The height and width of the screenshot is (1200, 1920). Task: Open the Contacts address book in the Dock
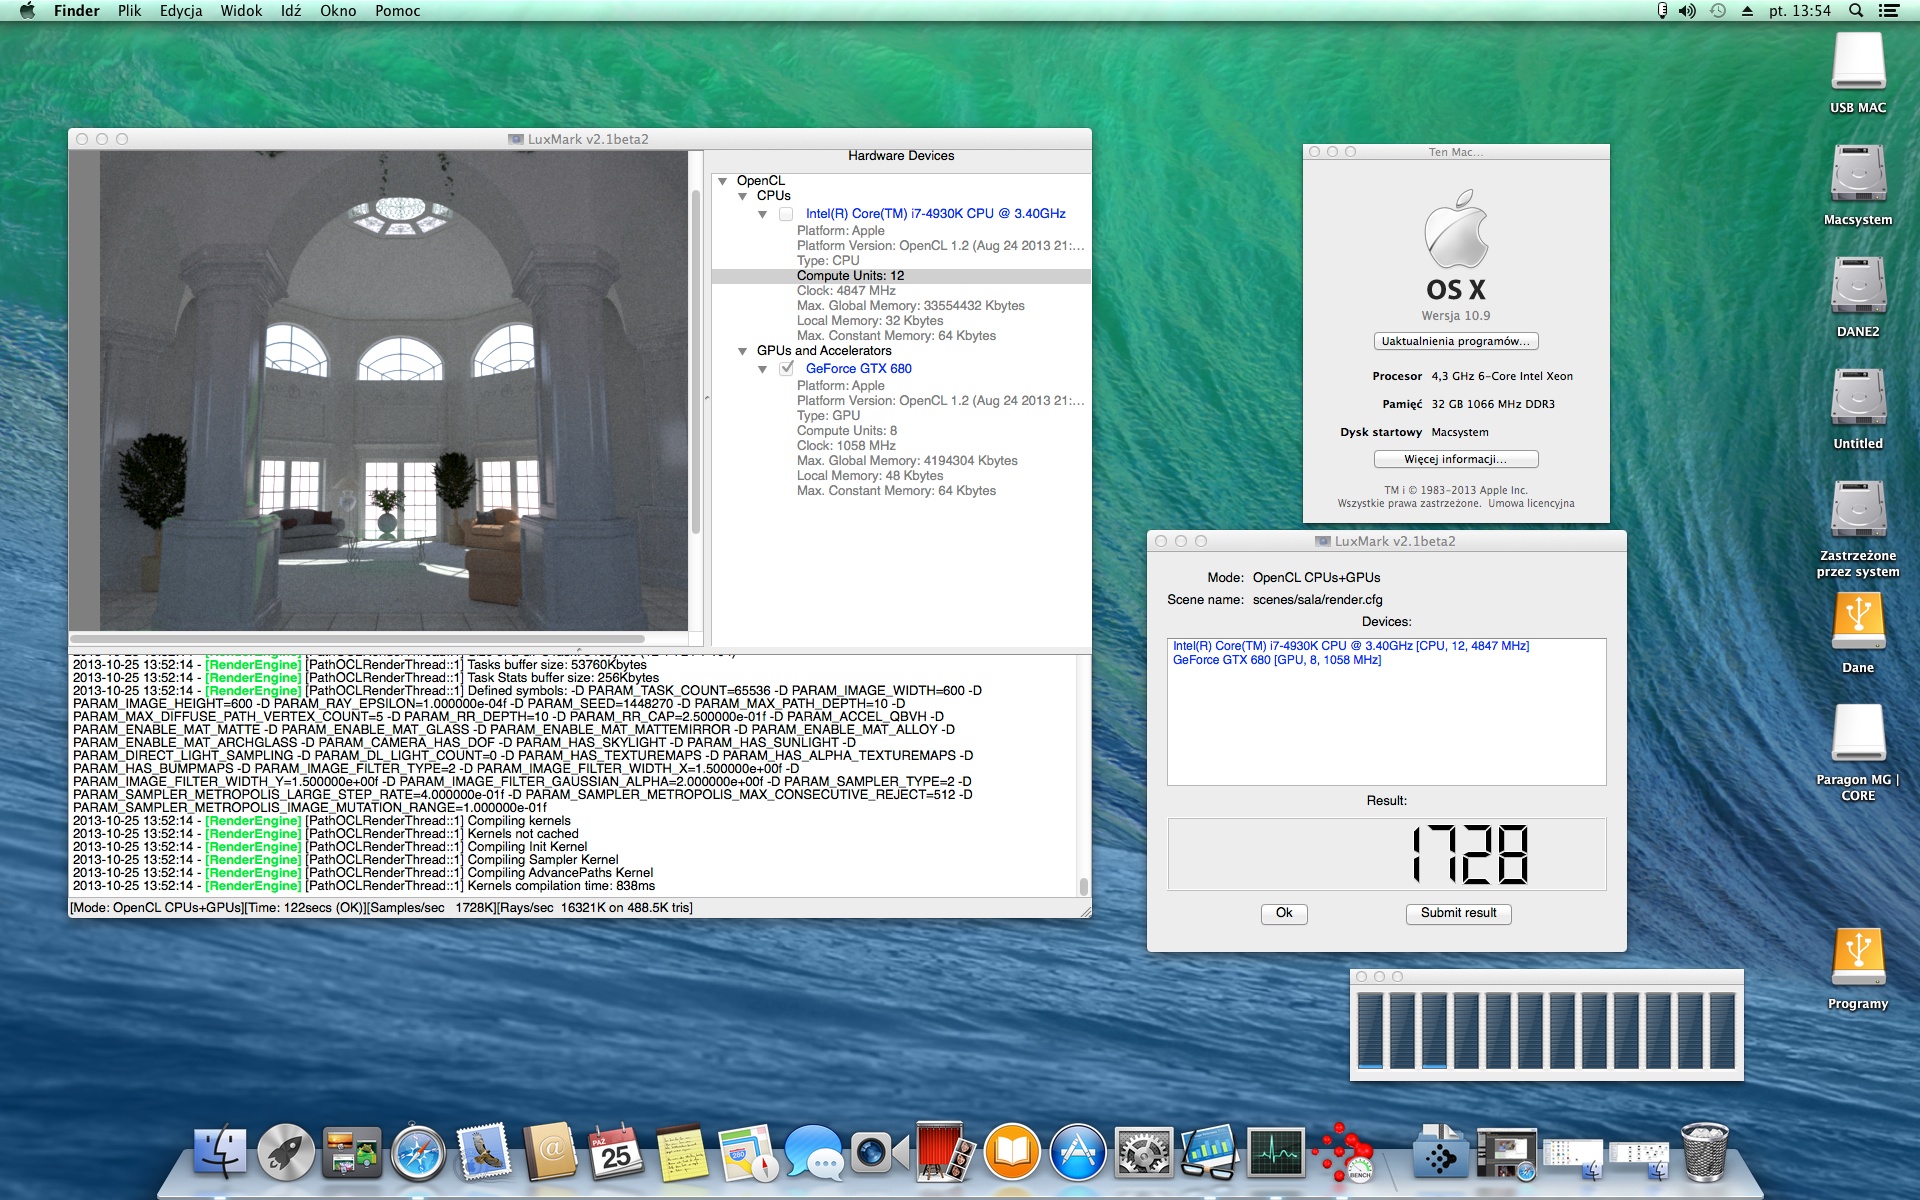click(550, 1153)
